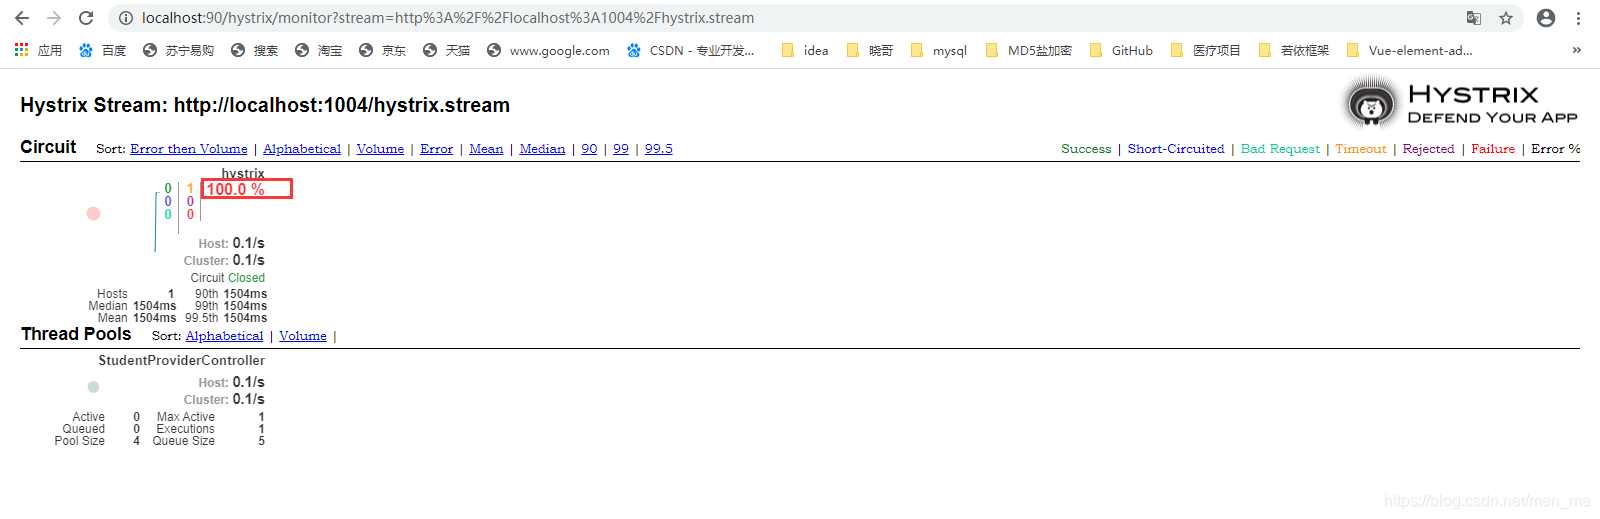
Task: Click the Success legend label
Action: [x=1086, y=149]
